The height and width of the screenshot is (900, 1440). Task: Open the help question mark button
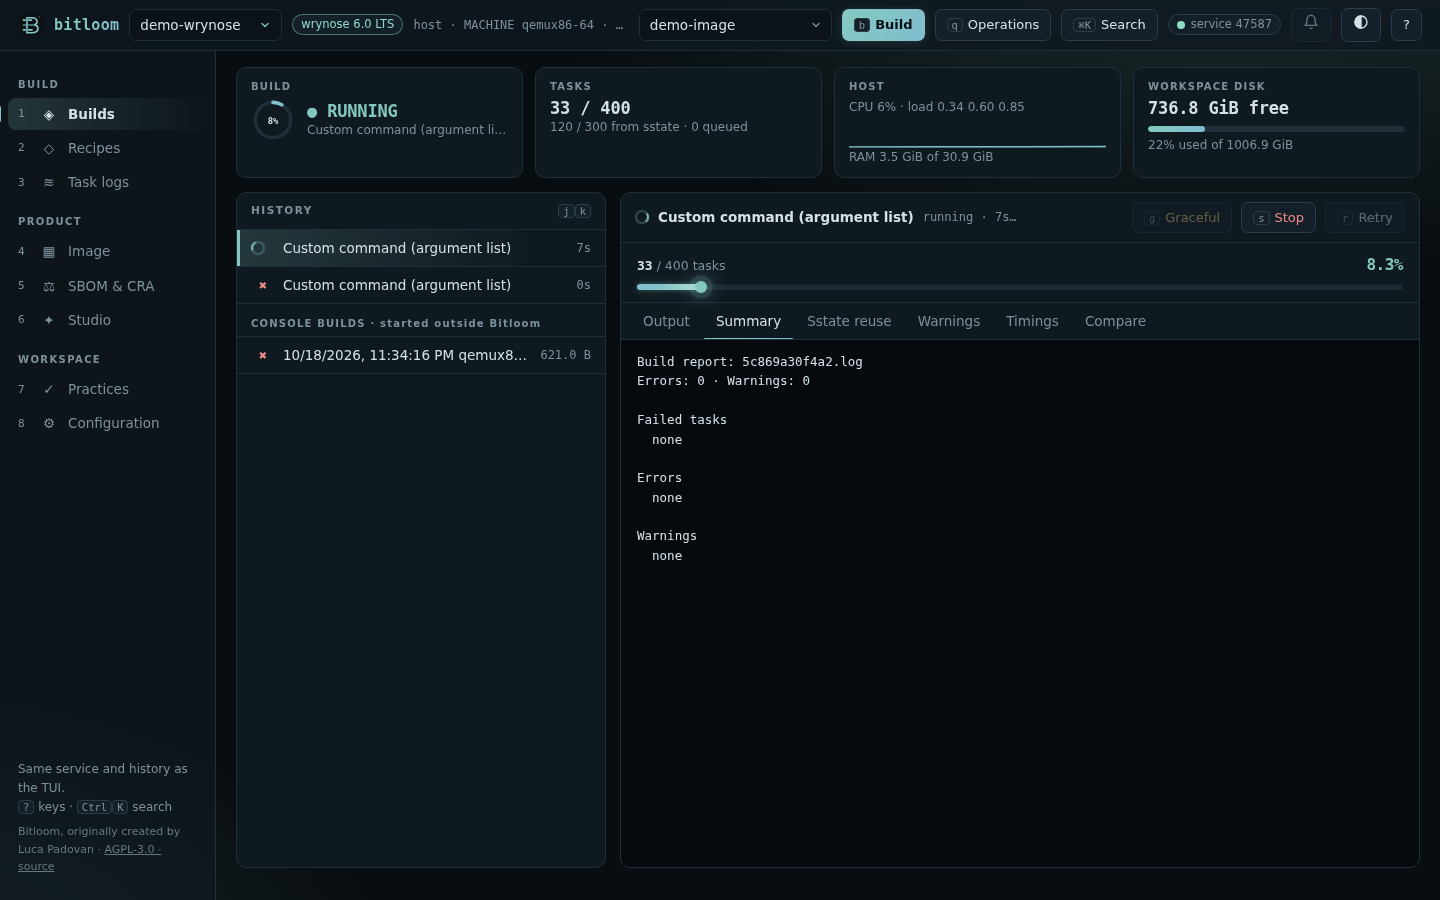click(1406, 24)
